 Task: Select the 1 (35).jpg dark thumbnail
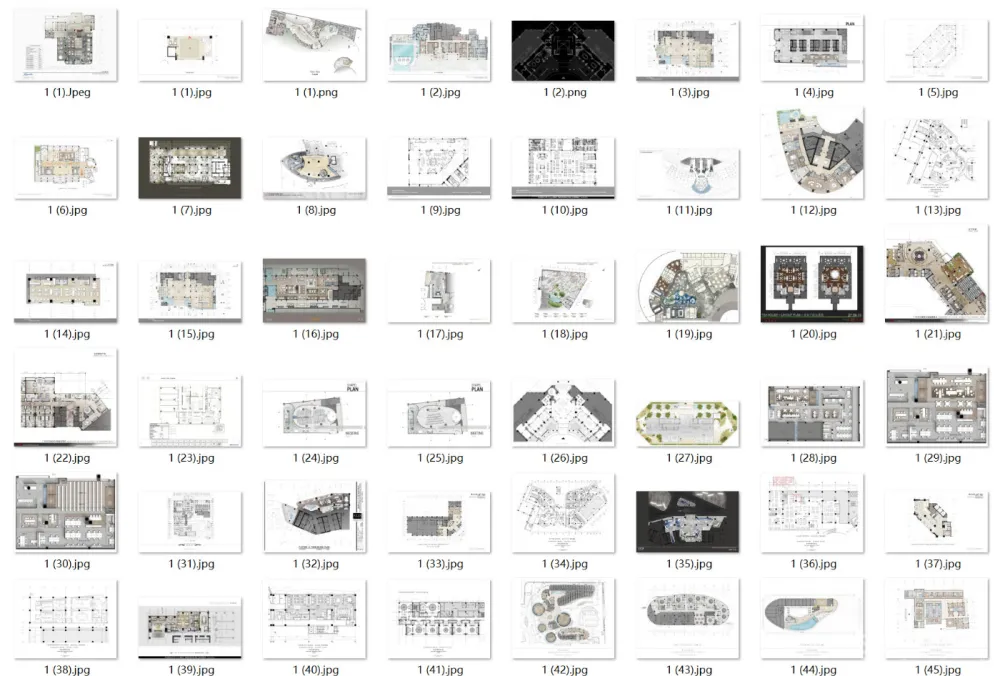688,520
